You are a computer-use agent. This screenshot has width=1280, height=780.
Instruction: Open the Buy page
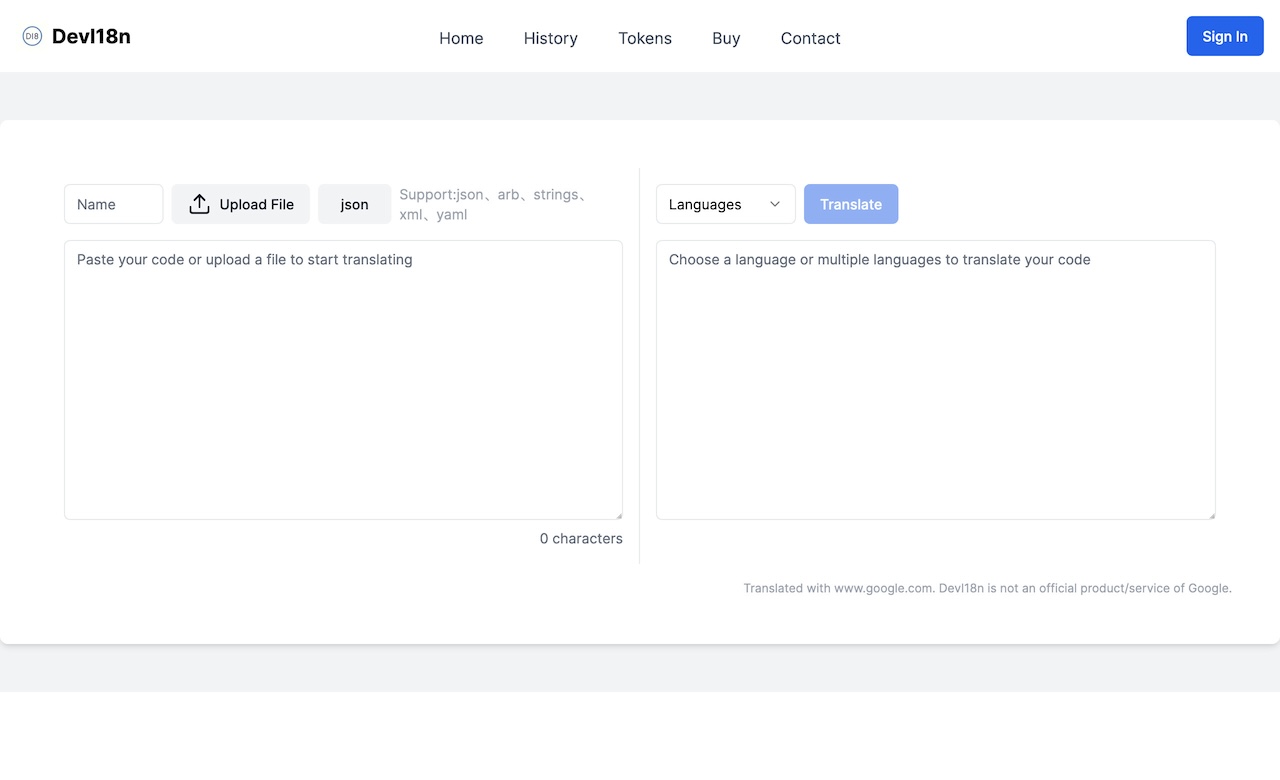[726, 38]
